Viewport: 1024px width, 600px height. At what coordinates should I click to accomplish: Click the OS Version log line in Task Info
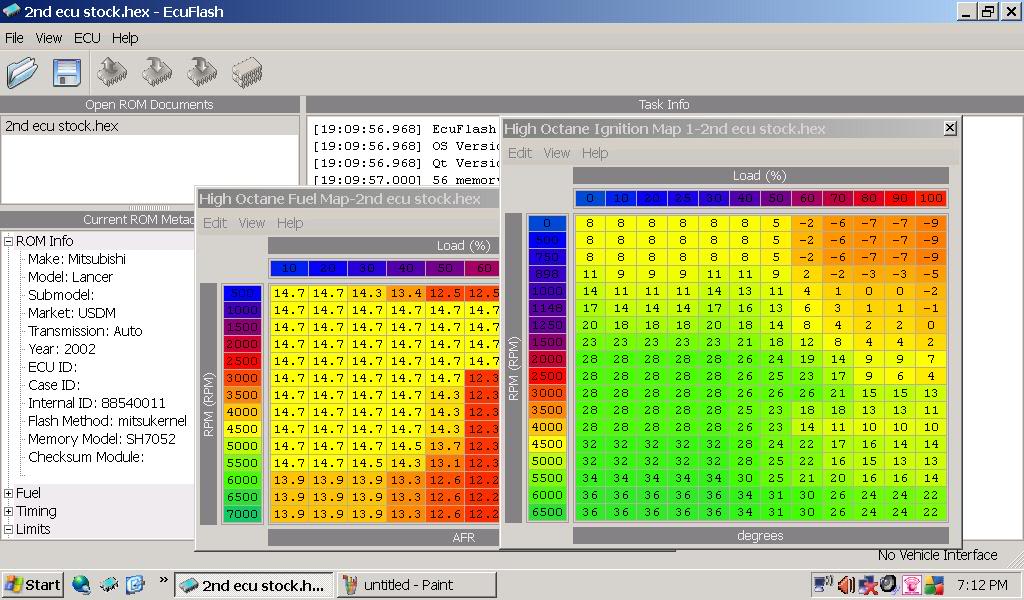point(406,146)
